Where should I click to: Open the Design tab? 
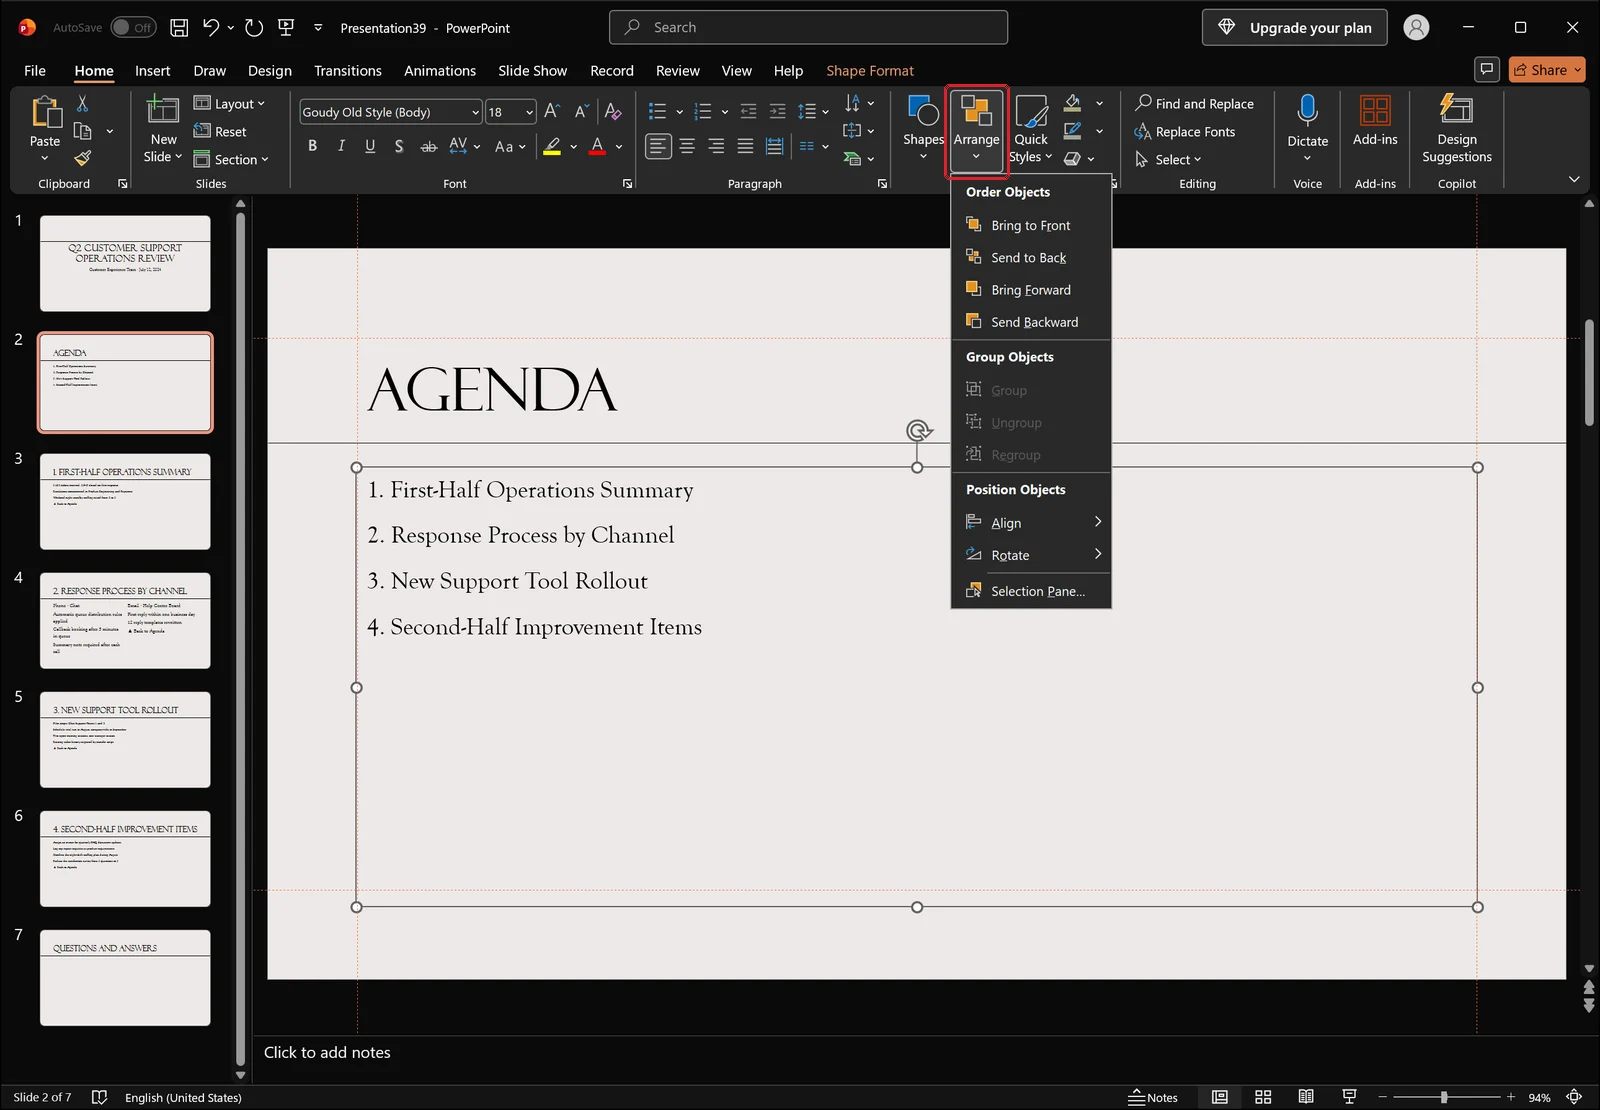[270, 70]
